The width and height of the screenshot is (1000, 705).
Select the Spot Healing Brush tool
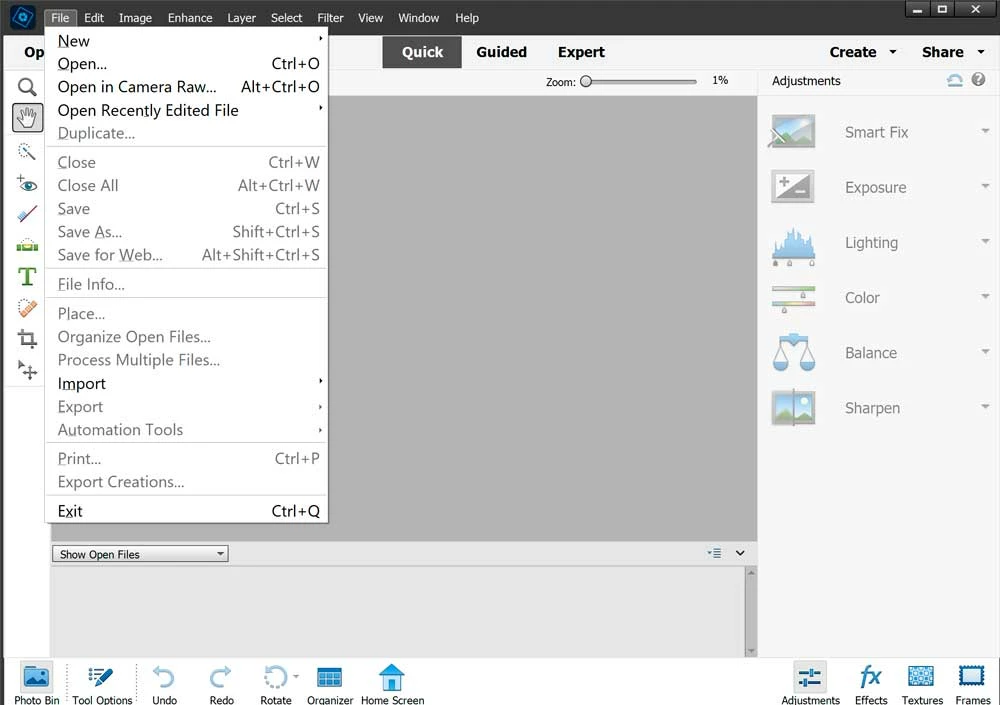[27, 308]
